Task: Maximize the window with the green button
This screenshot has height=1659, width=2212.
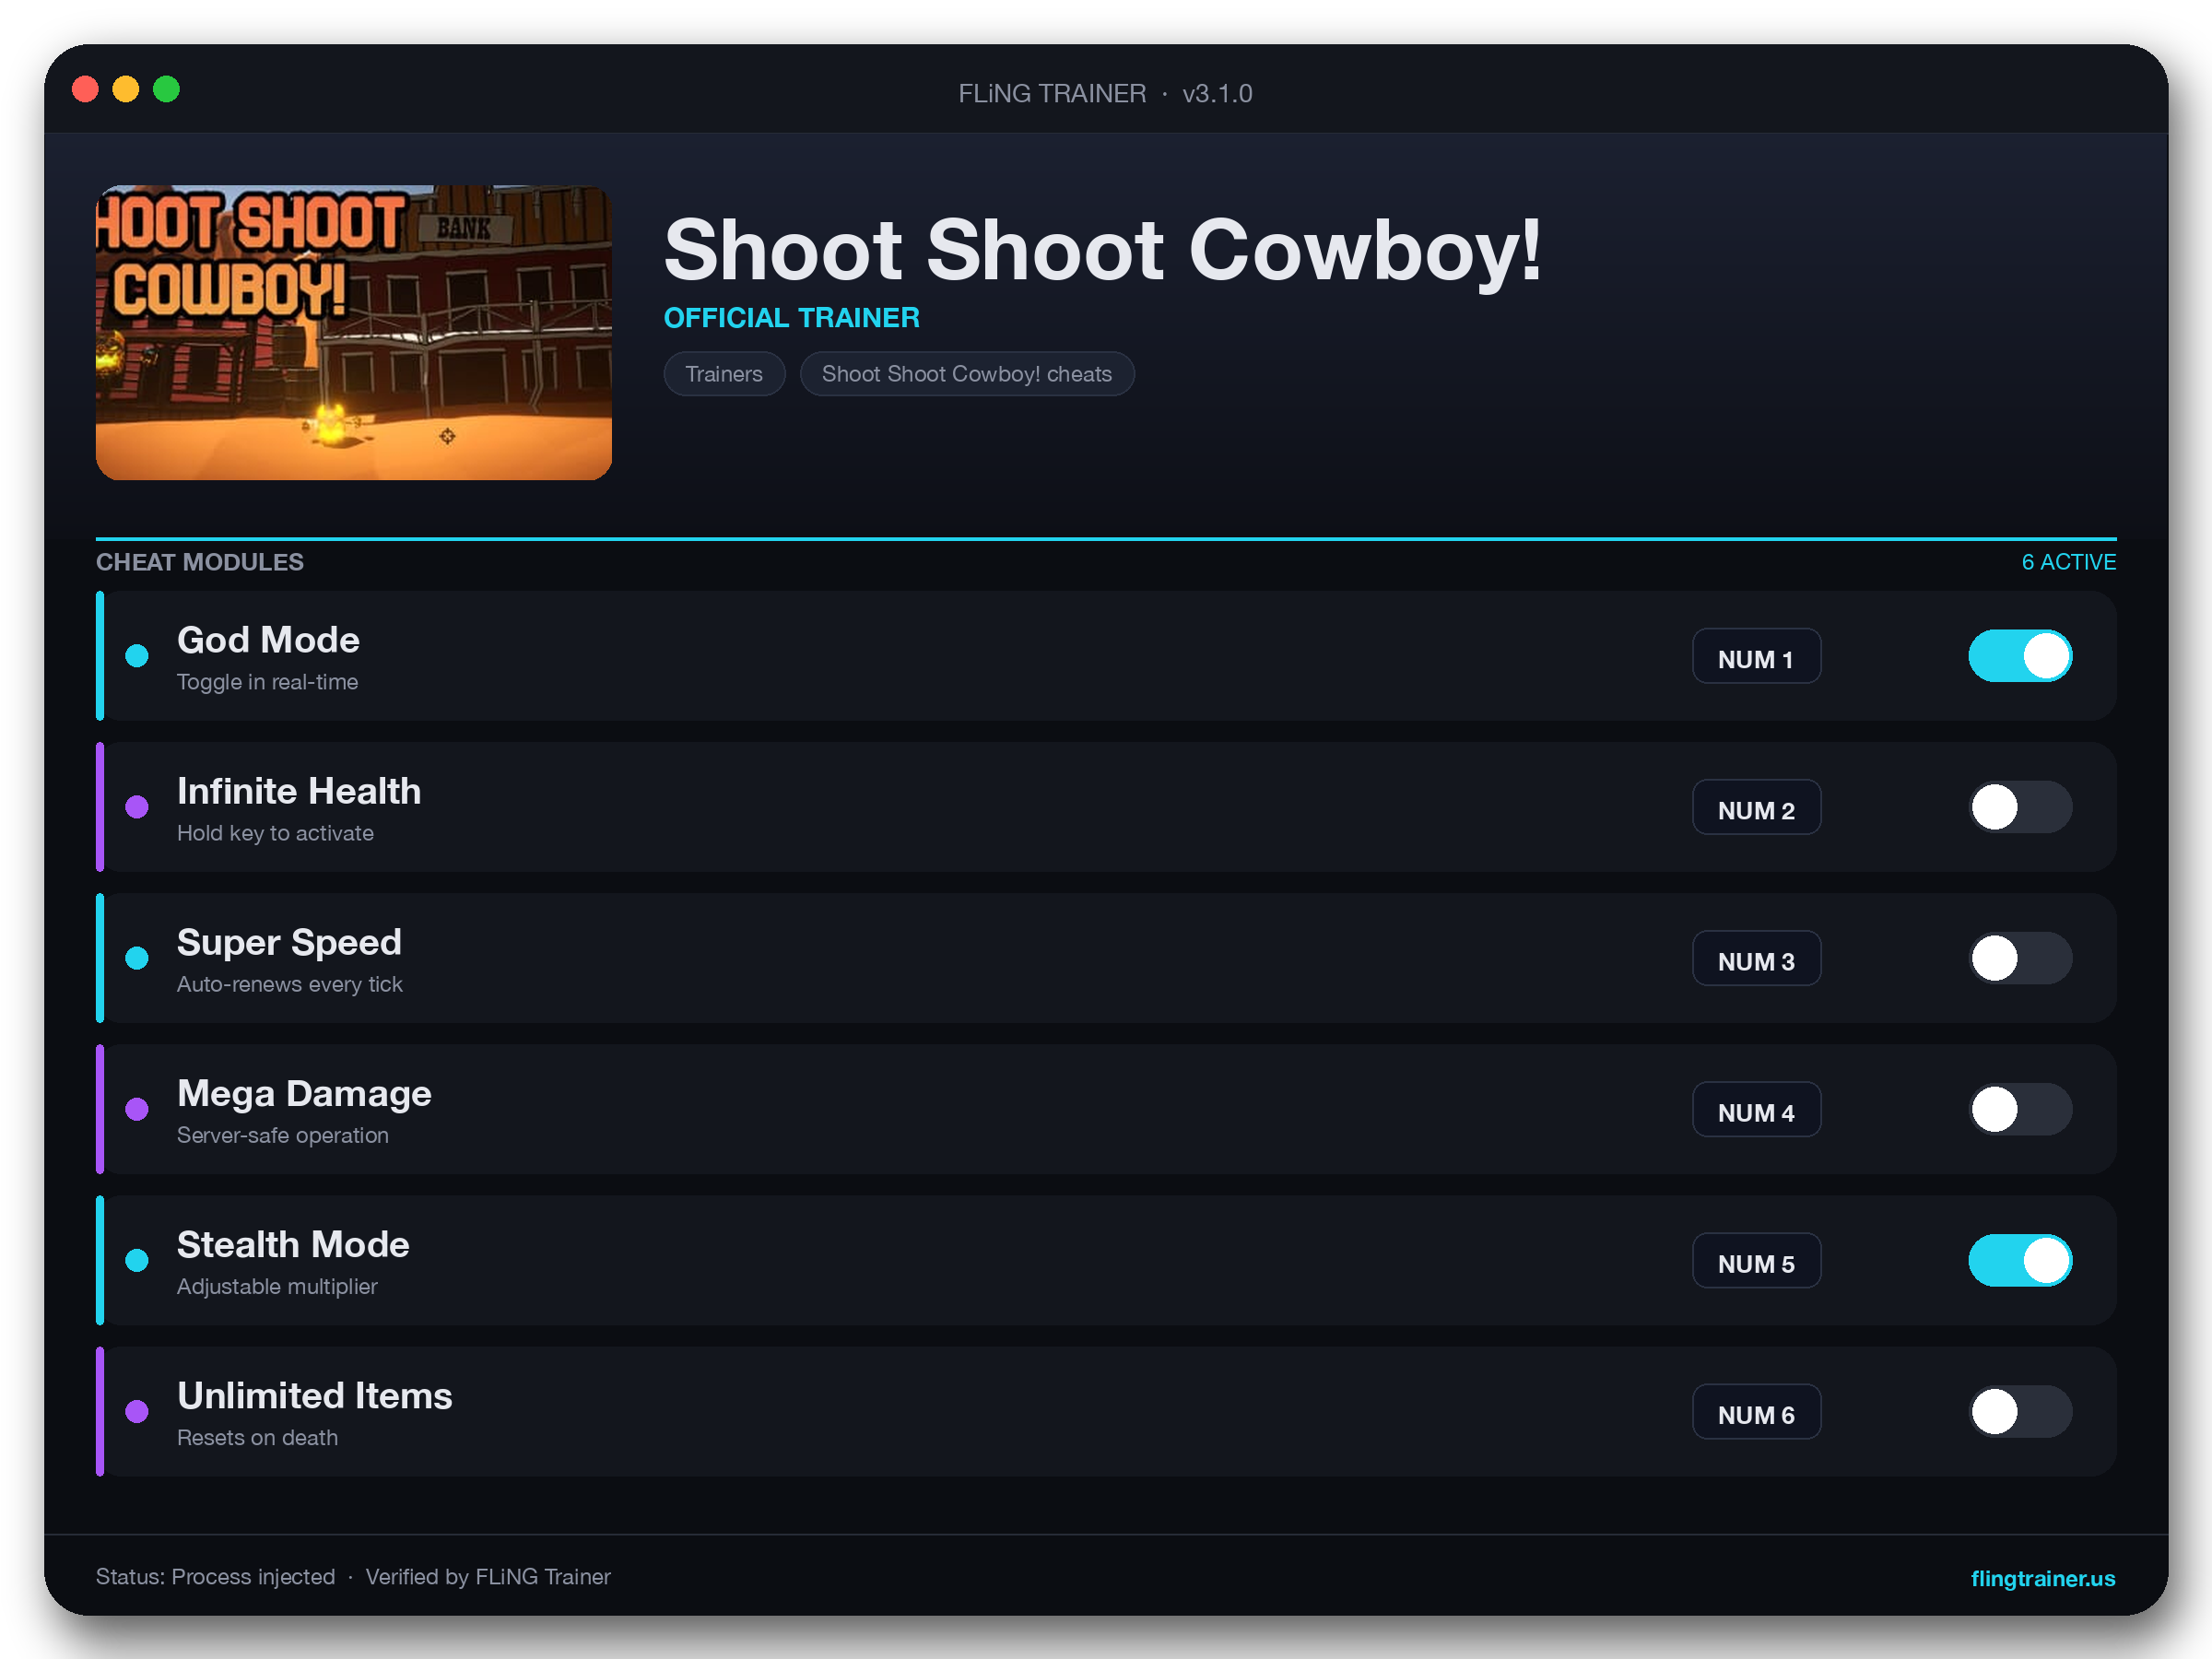Action: (x=166, y=89)
